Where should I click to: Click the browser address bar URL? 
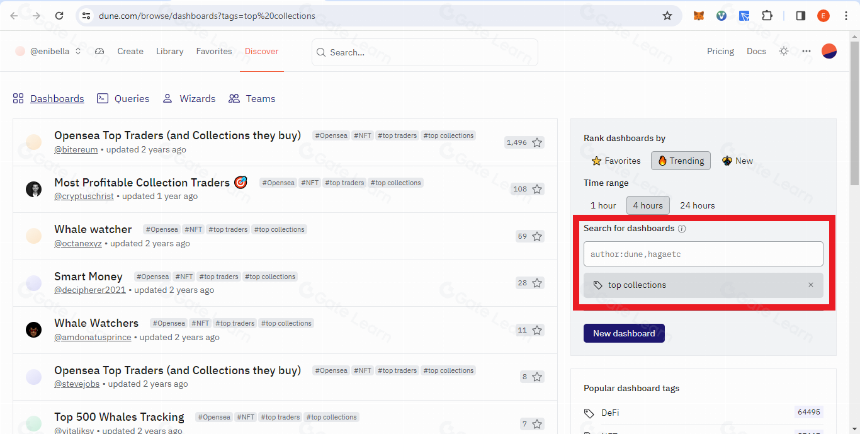[207, 16]
